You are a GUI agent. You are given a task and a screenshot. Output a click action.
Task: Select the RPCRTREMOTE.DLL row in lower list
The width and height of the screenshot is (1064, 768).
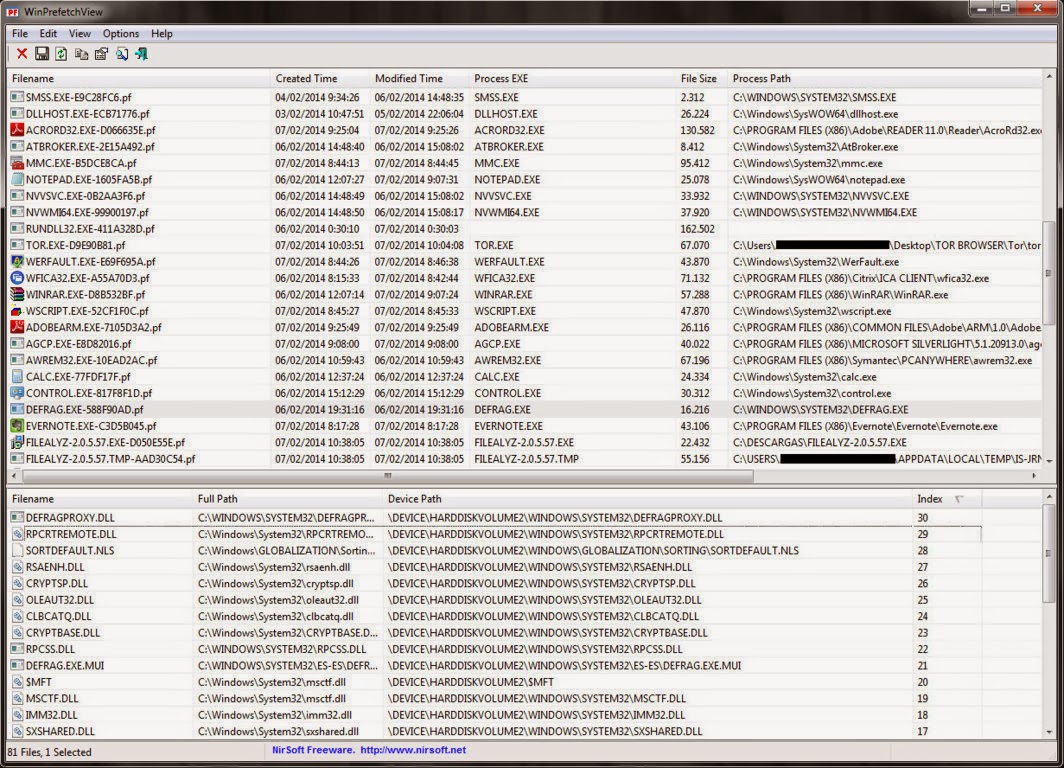click(x=495, y=534)
